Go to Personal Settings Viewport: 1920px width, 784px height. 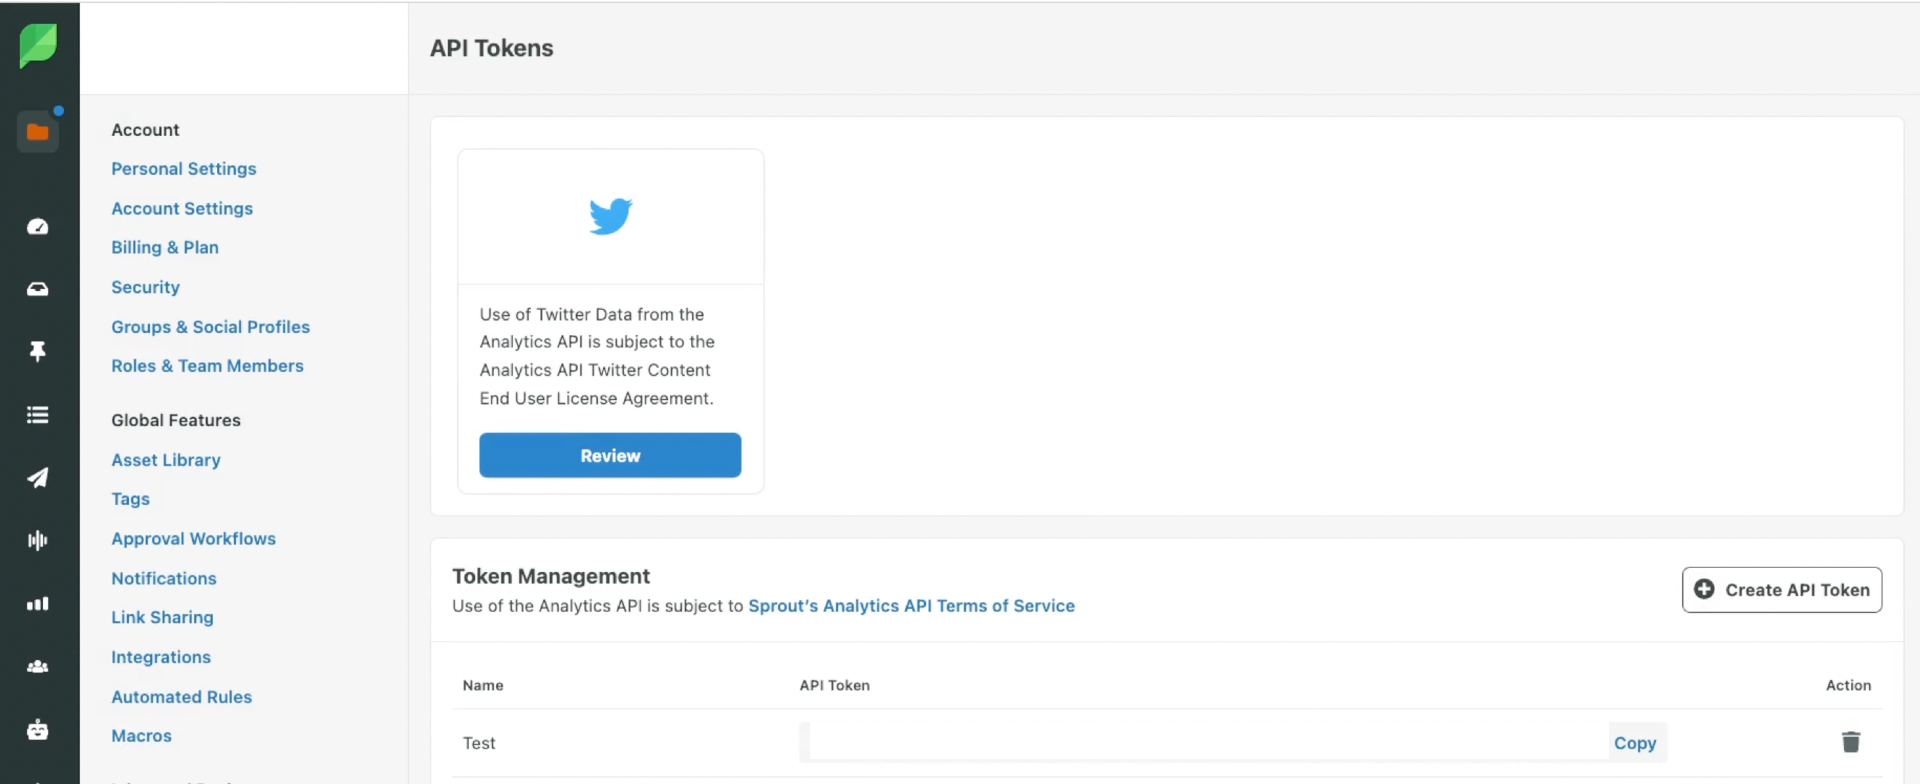coord(184,169)
